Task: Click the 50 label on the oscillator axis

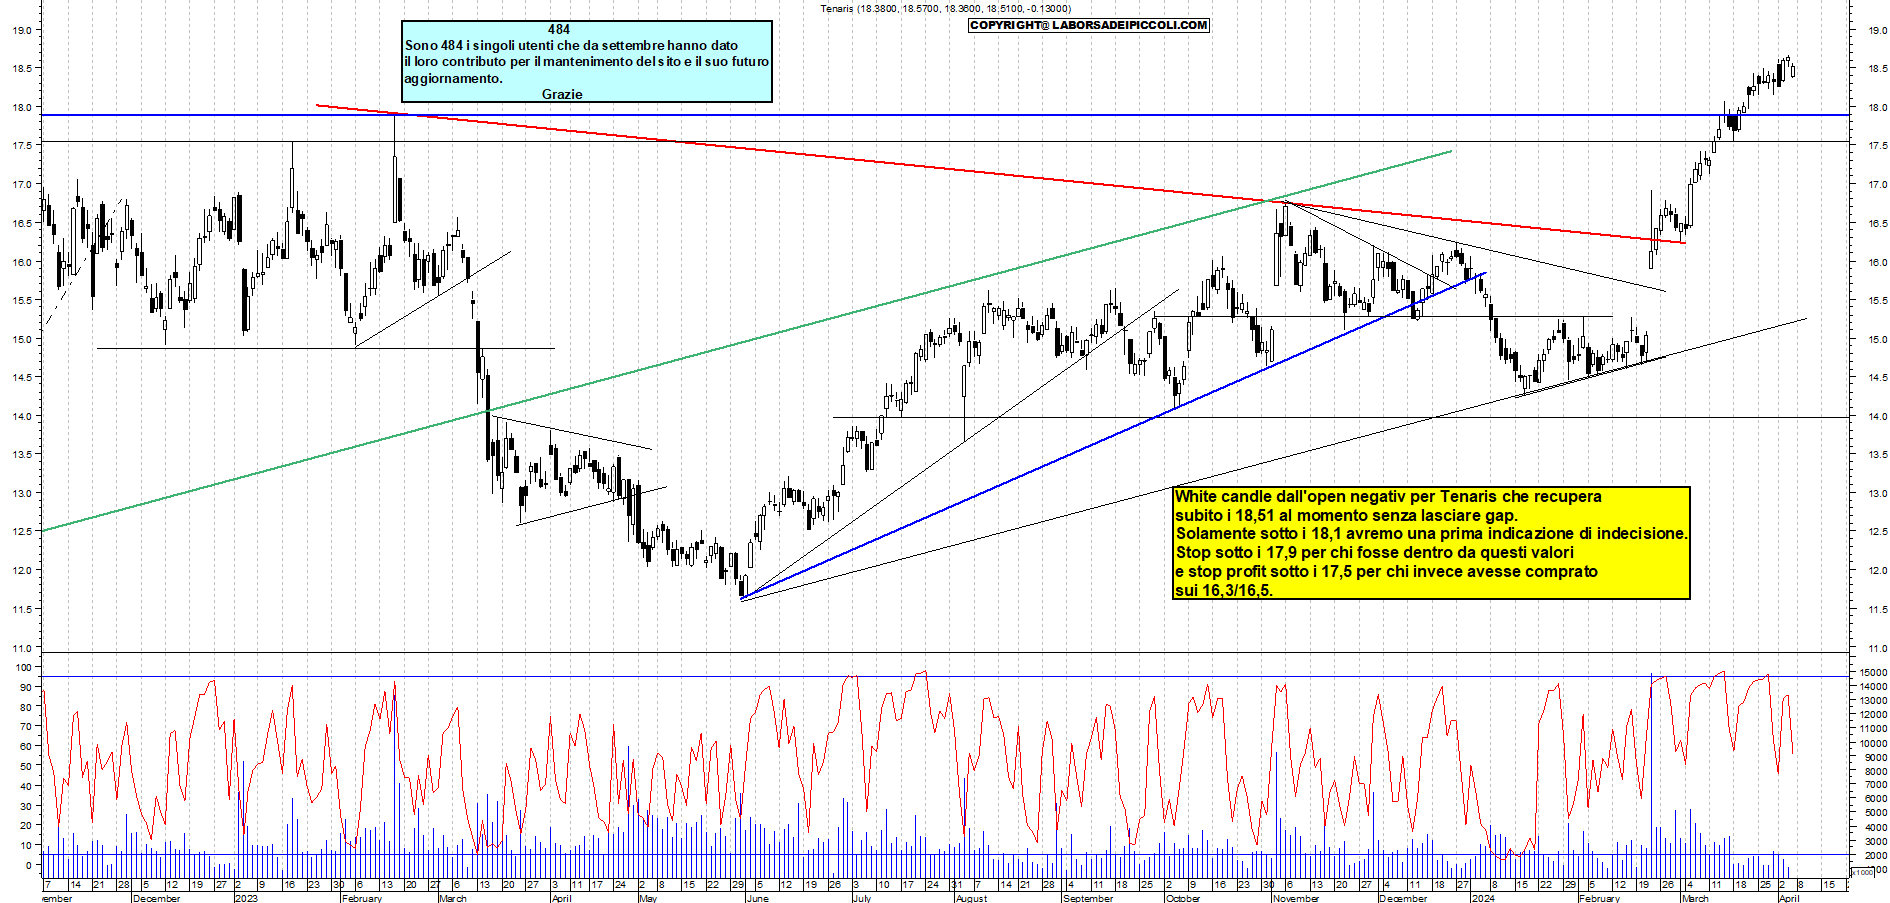Action: pos(25,766)
